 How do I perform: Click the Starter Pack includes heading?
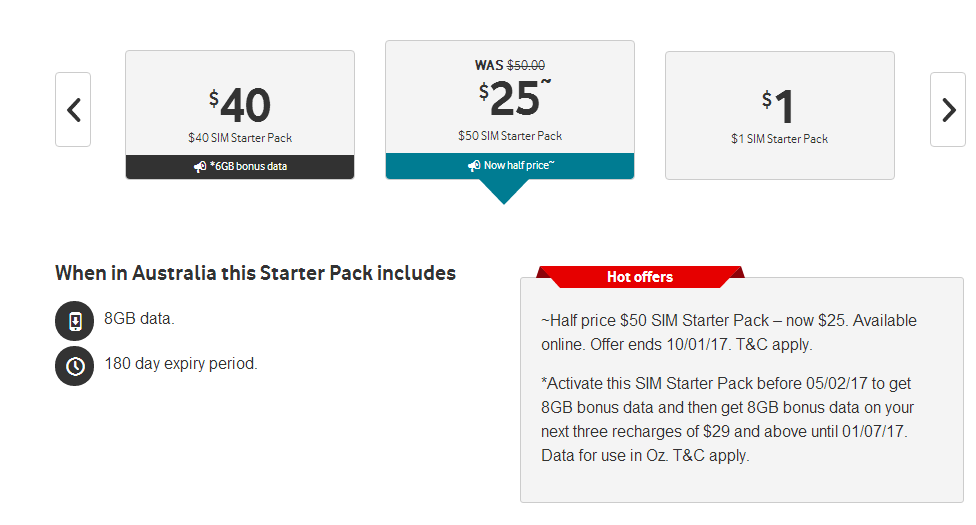255,273
